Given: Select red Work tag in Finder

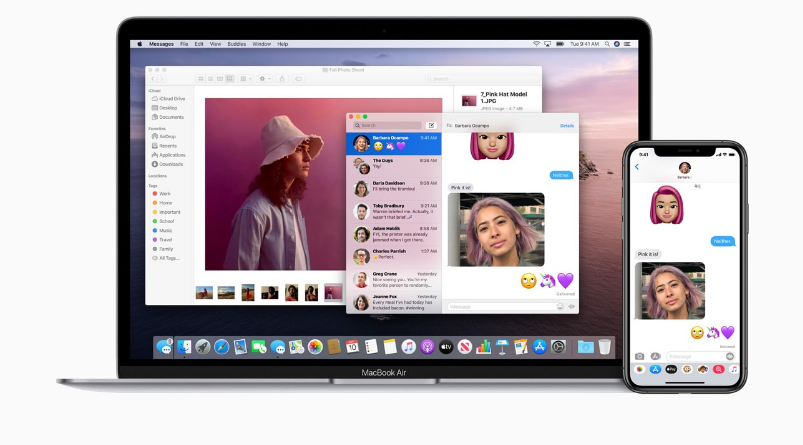Looking at the screenshot, I should click(161, 194).
